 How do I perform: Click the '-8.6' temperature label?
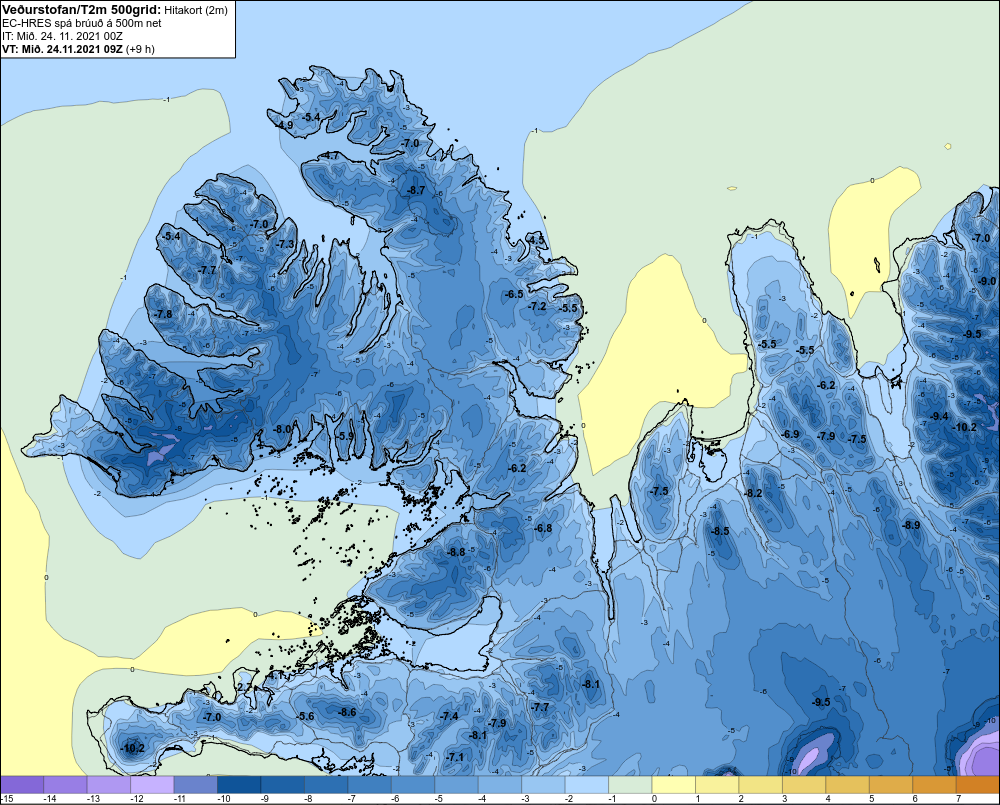point(347,712)
